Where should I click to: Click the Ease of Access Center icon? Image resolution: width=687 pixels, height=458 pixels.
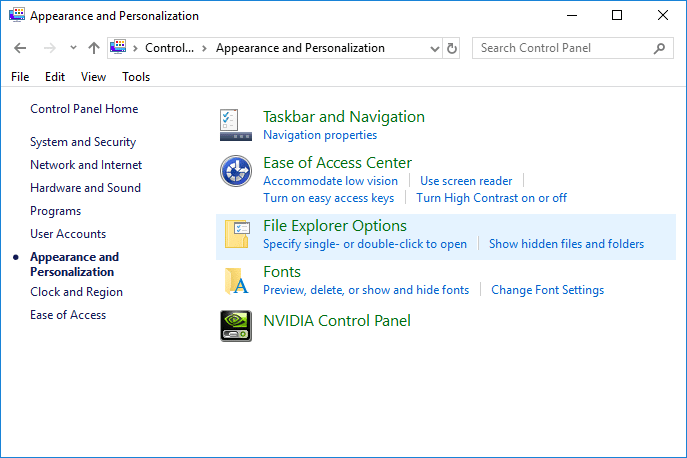click(236, 171)
